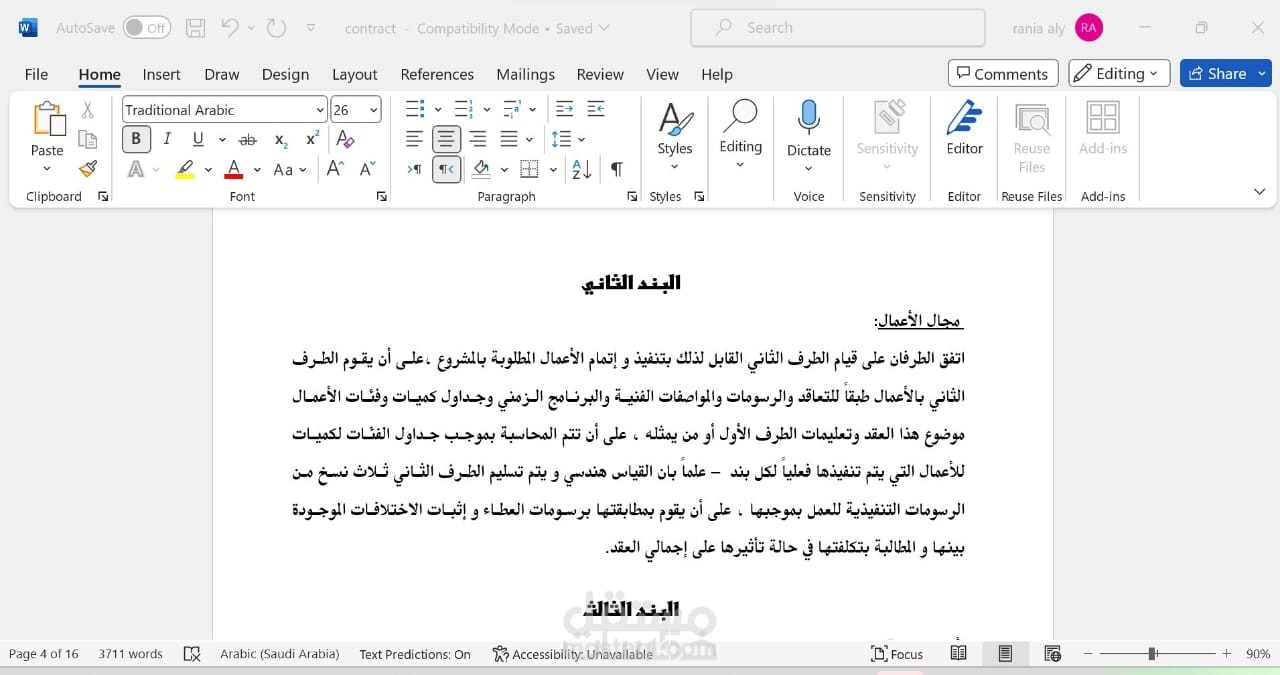The height and width of the screenshot is (675, 1280).
Task: Sort the selection with the A-Z icon
Action: [581, 169]
